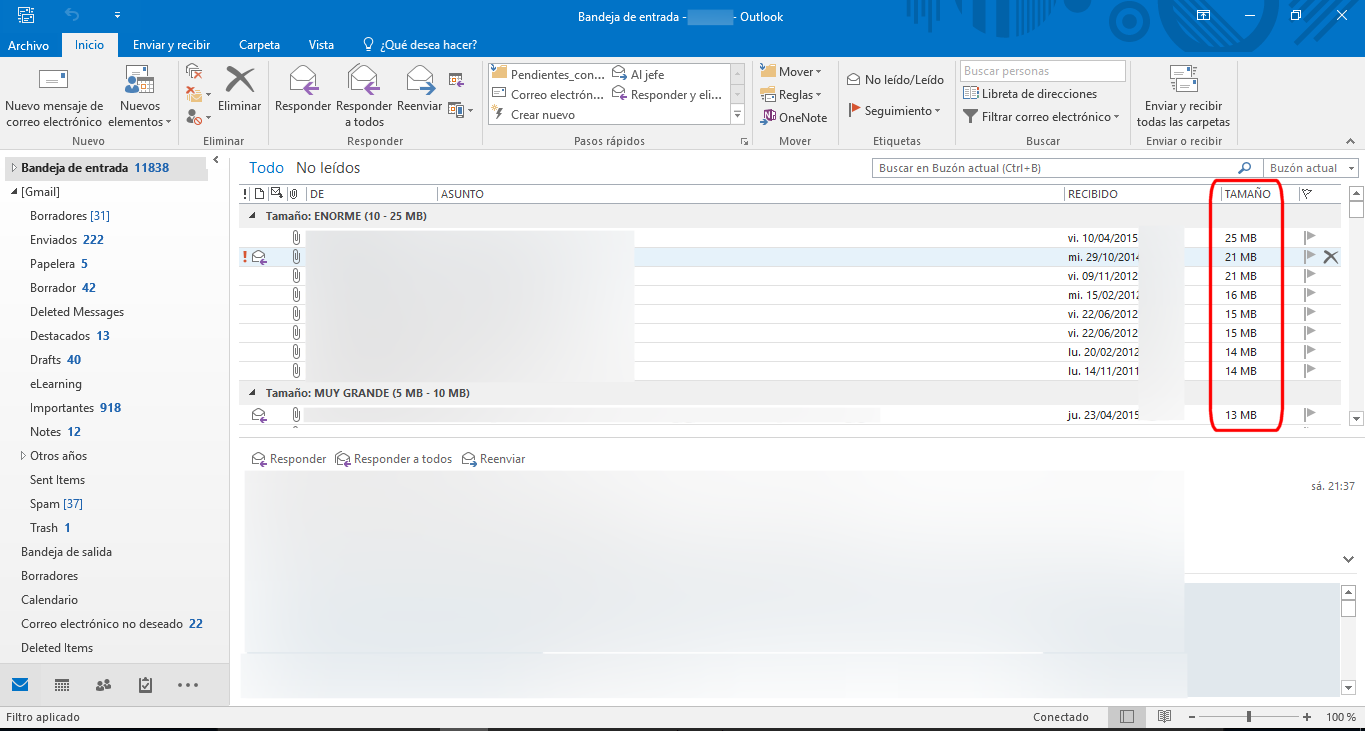Select the Crear nuevo quick step
This screenshot has height=731, width=1365.
(533, 115)
